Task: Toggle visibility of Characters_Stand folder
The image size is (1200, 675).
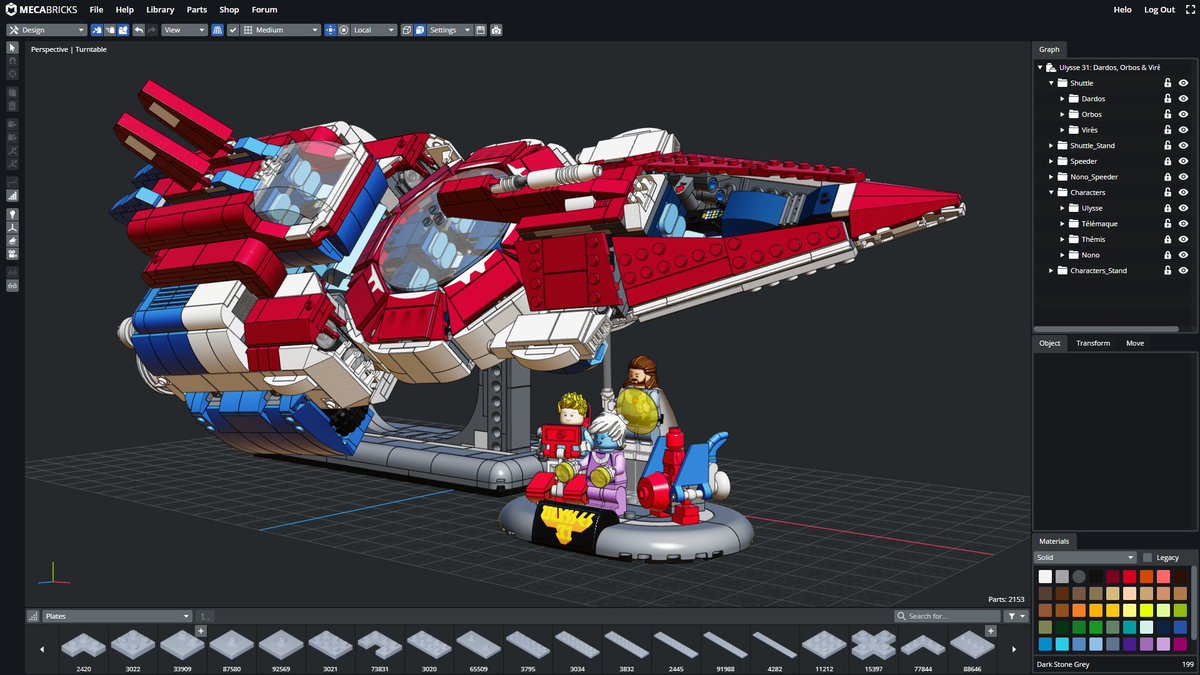Action: pos(1183,270)
